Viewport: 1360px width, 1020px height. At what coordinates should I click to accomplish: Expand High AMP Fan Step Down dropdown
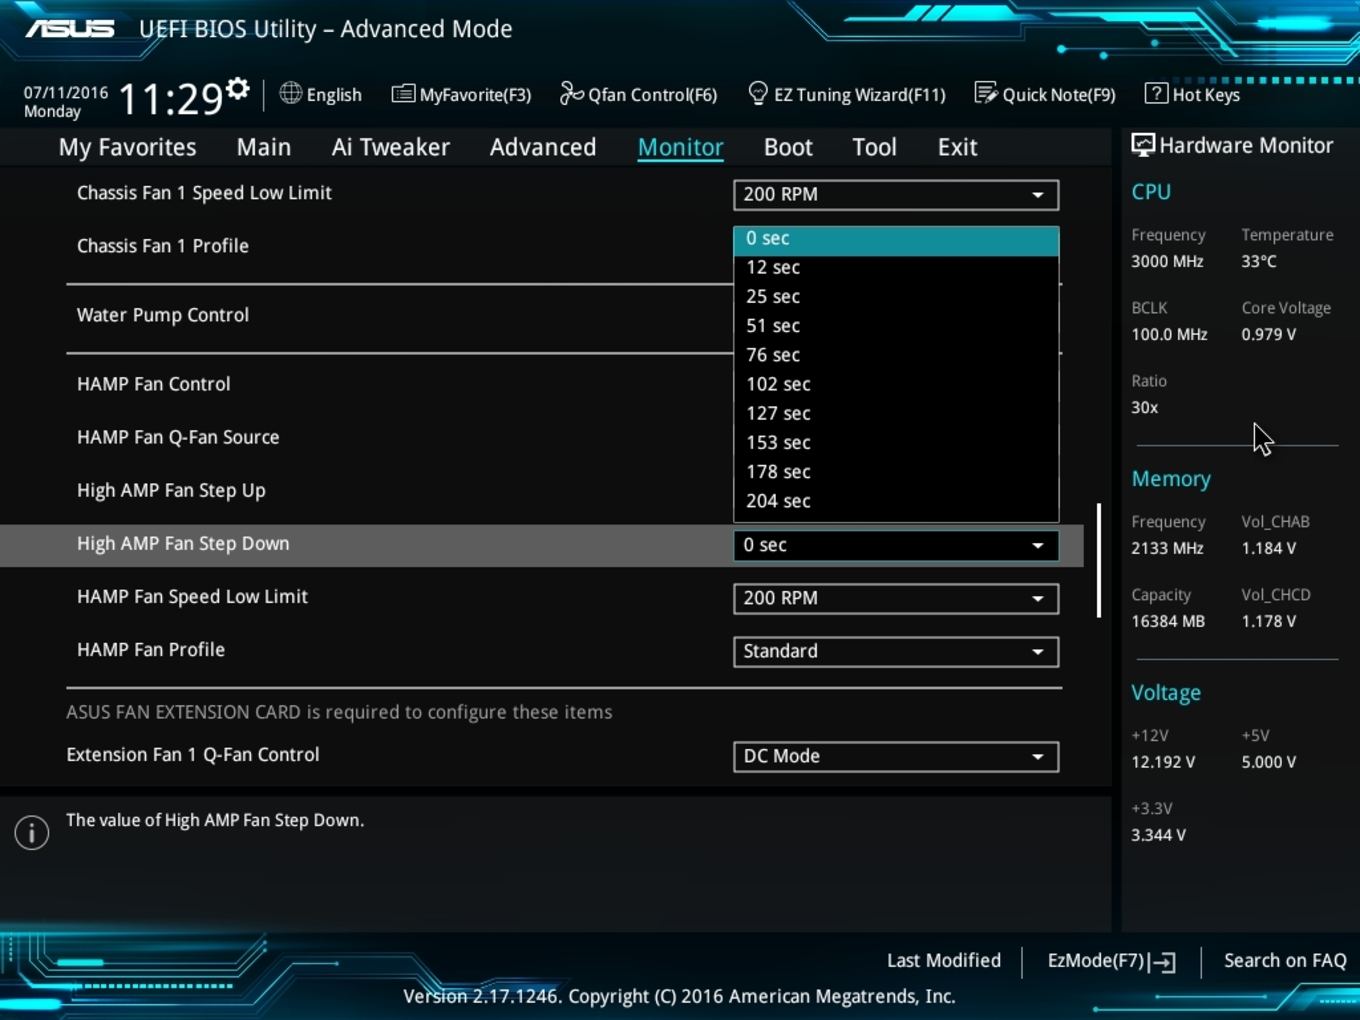[x=896, y=545]
